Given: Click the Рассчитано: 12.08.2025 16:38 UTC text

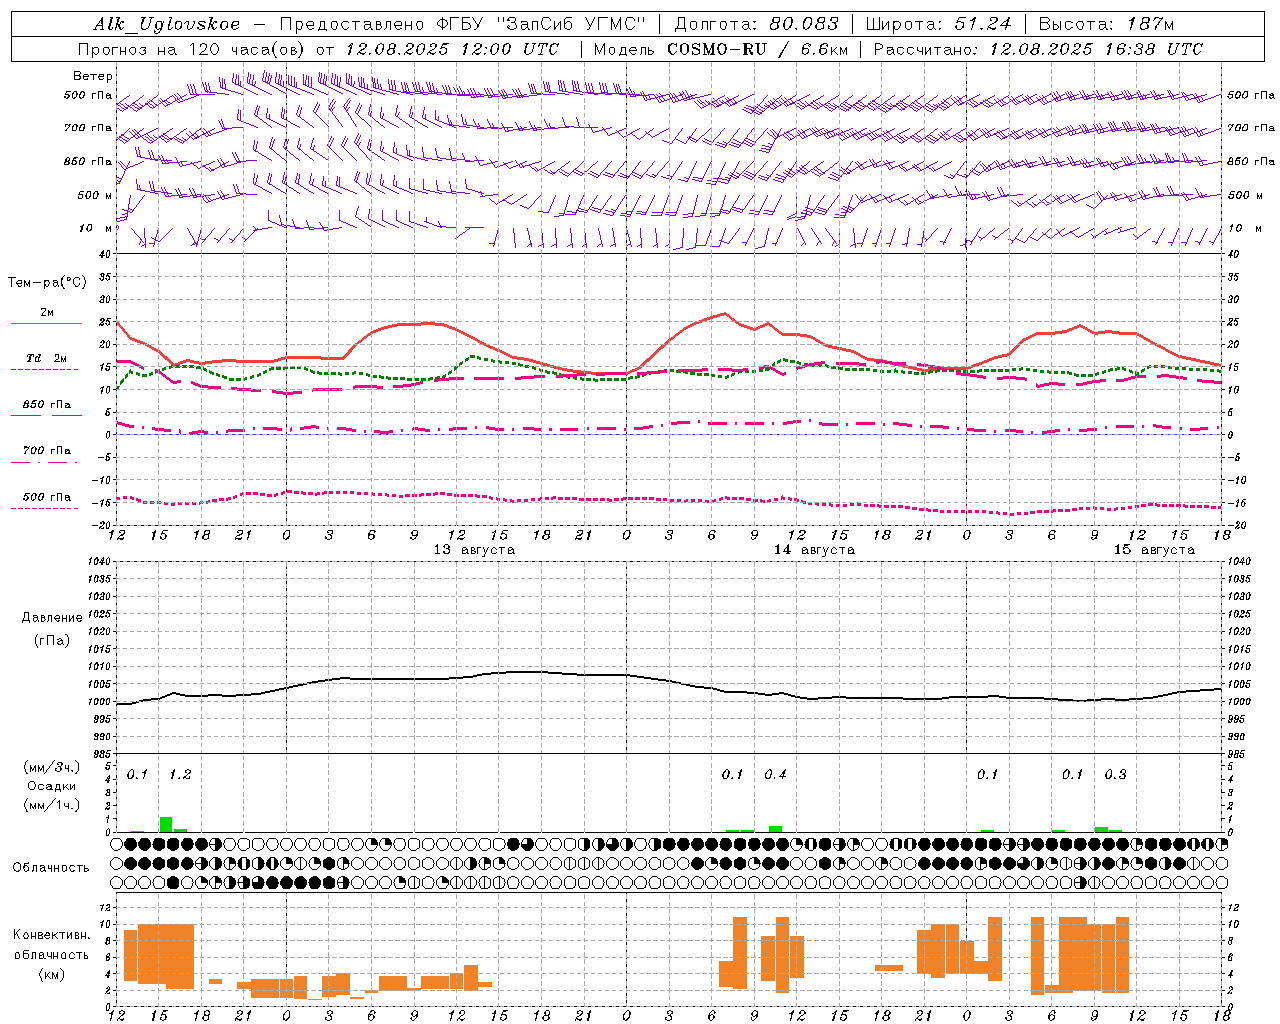Looking at the screenshot, I should tap(1038, 49).
